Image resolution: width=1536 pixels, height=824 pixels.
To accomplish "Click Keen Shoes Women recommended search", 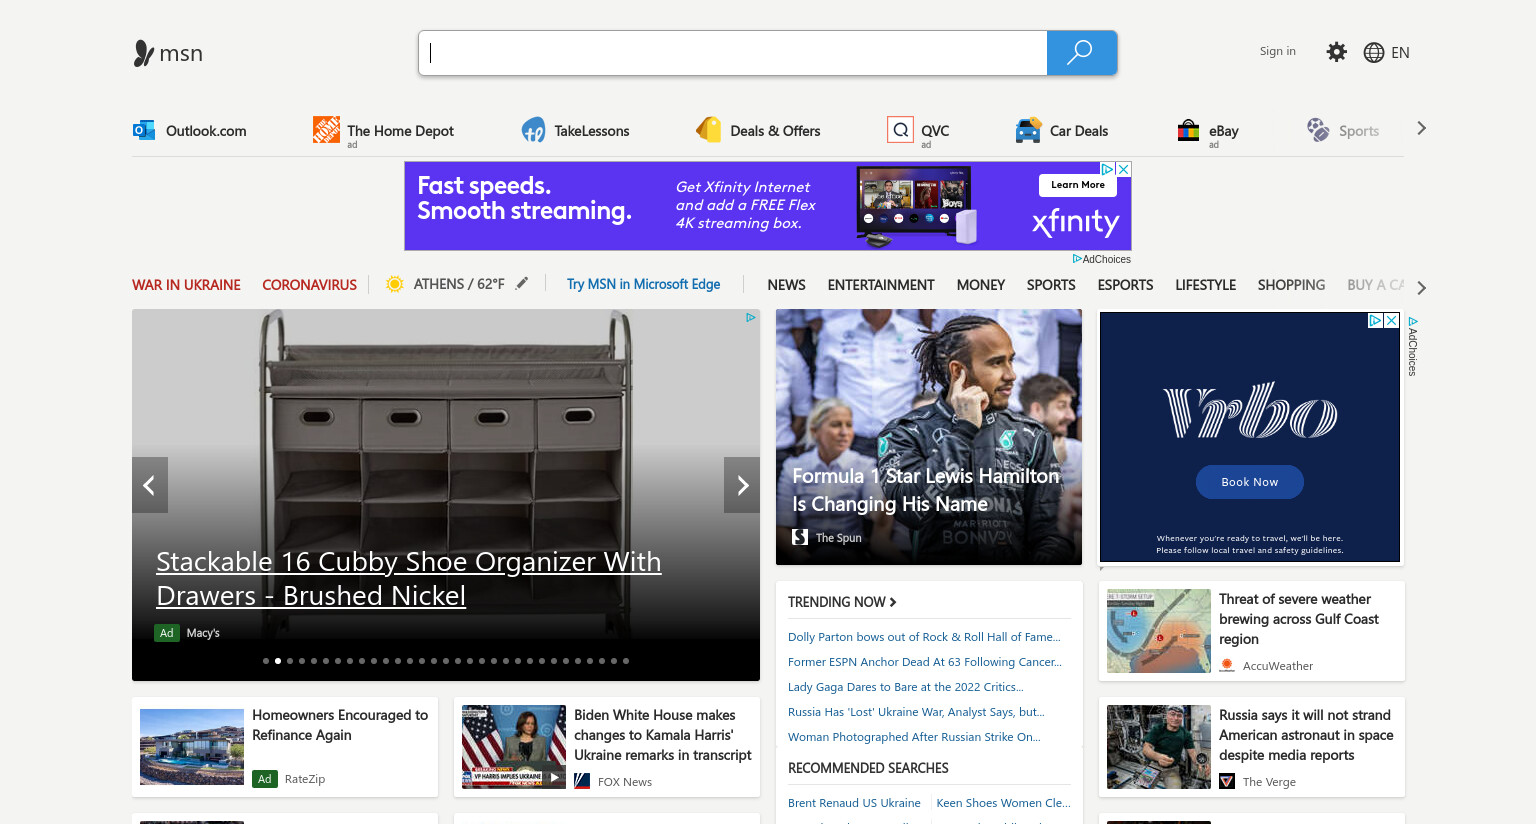I will pos(1003,803).
